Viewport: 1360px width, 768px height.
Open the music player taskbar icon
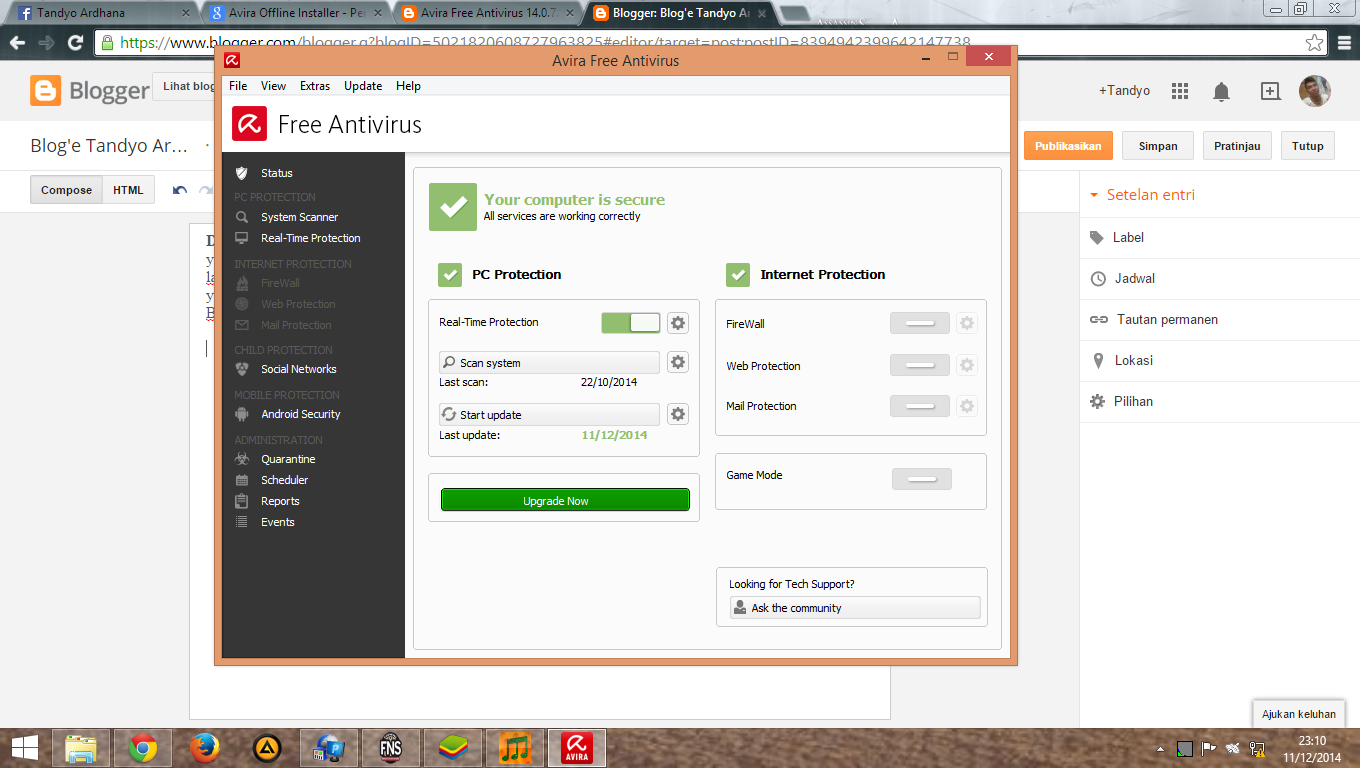[x=515, y=747]
